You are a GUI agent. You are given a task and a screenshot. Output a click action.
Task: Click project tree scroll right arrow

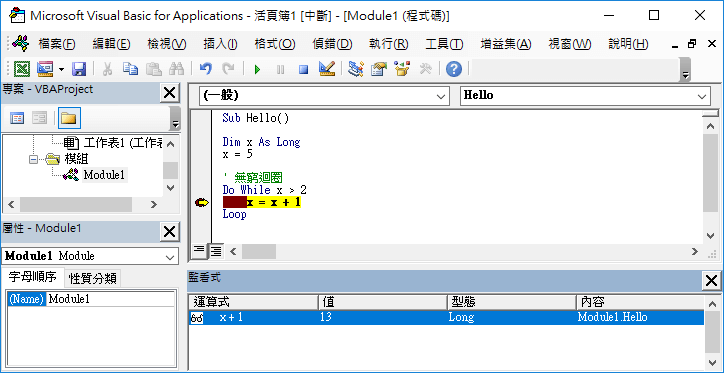(154, 204)
